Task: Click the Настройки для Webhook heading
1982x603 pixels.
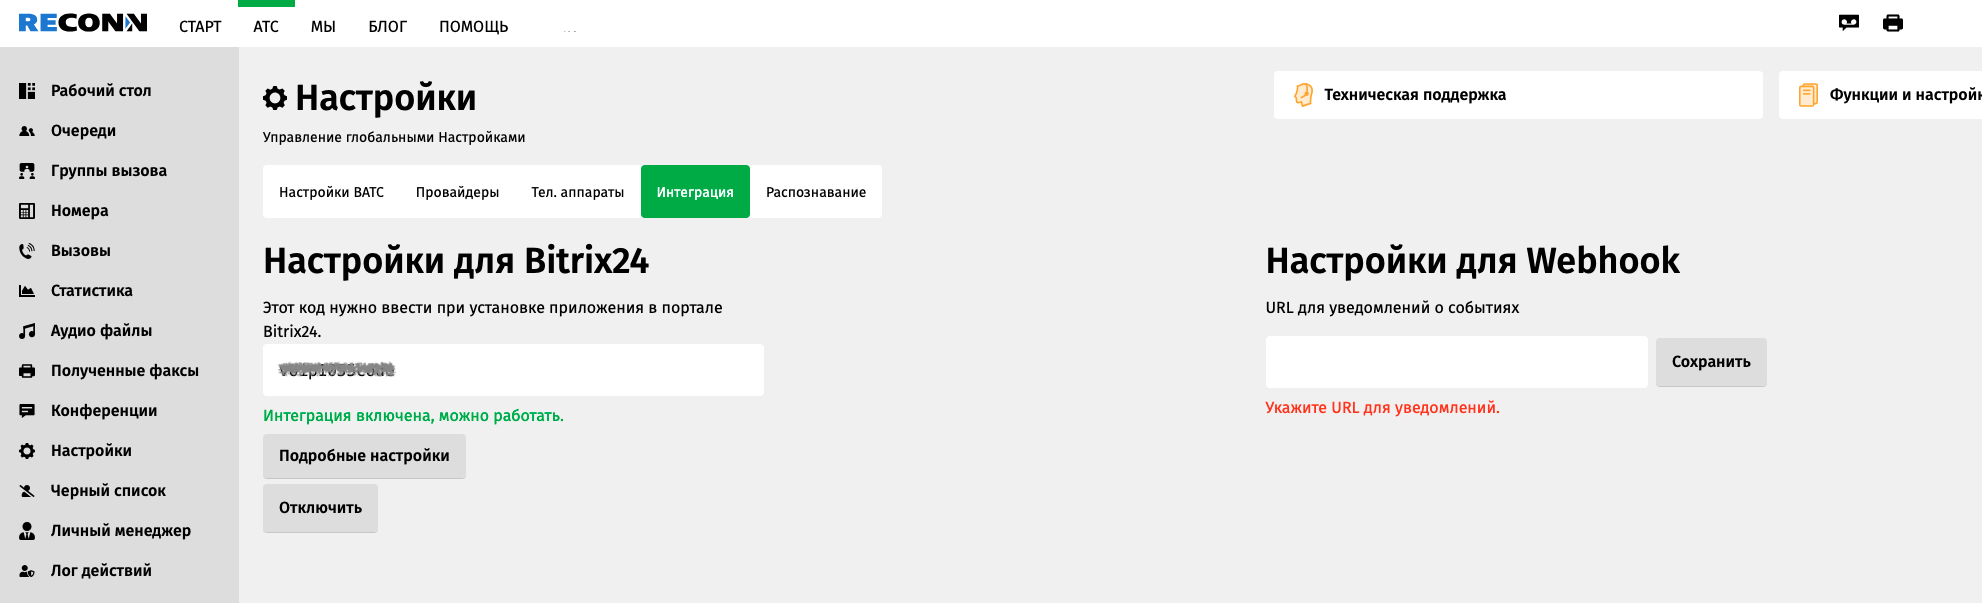Action: tap(1473, 261)
